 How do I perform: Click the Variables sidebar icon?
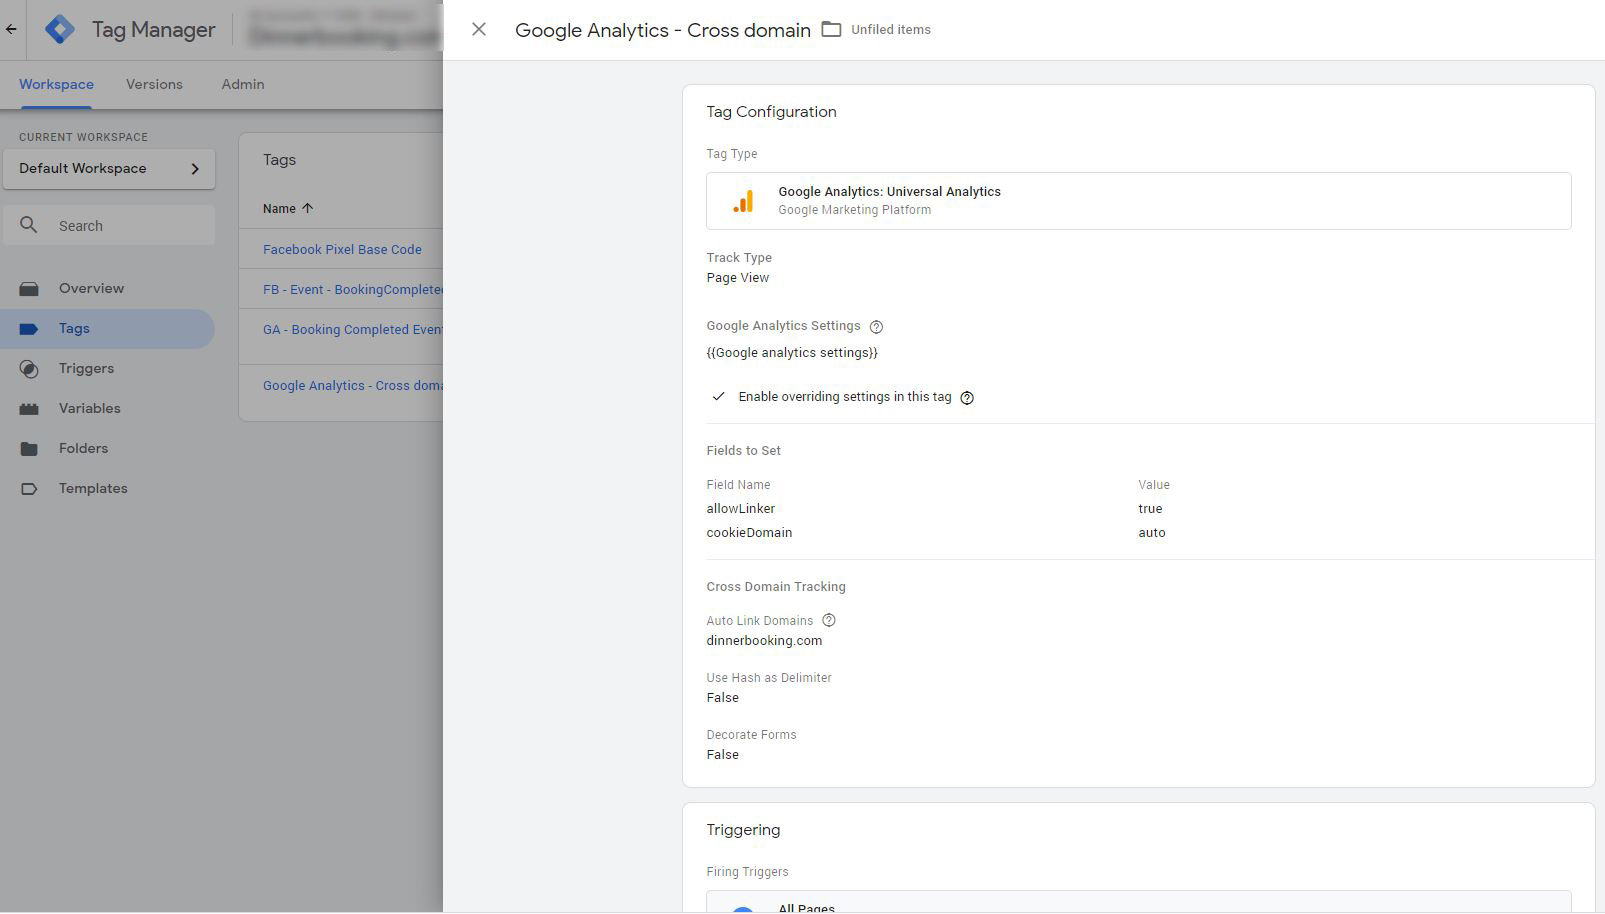(29, 409)
